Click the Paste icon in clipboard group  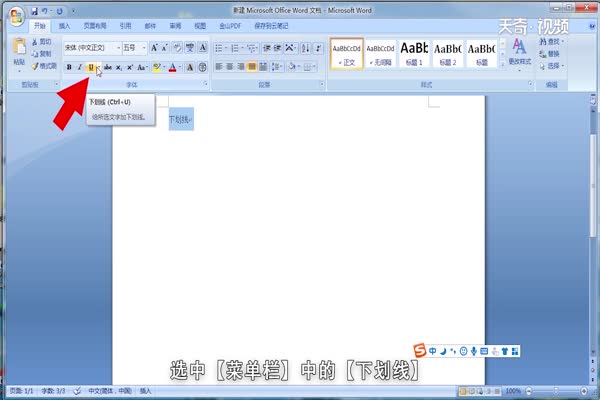point(19,52)
